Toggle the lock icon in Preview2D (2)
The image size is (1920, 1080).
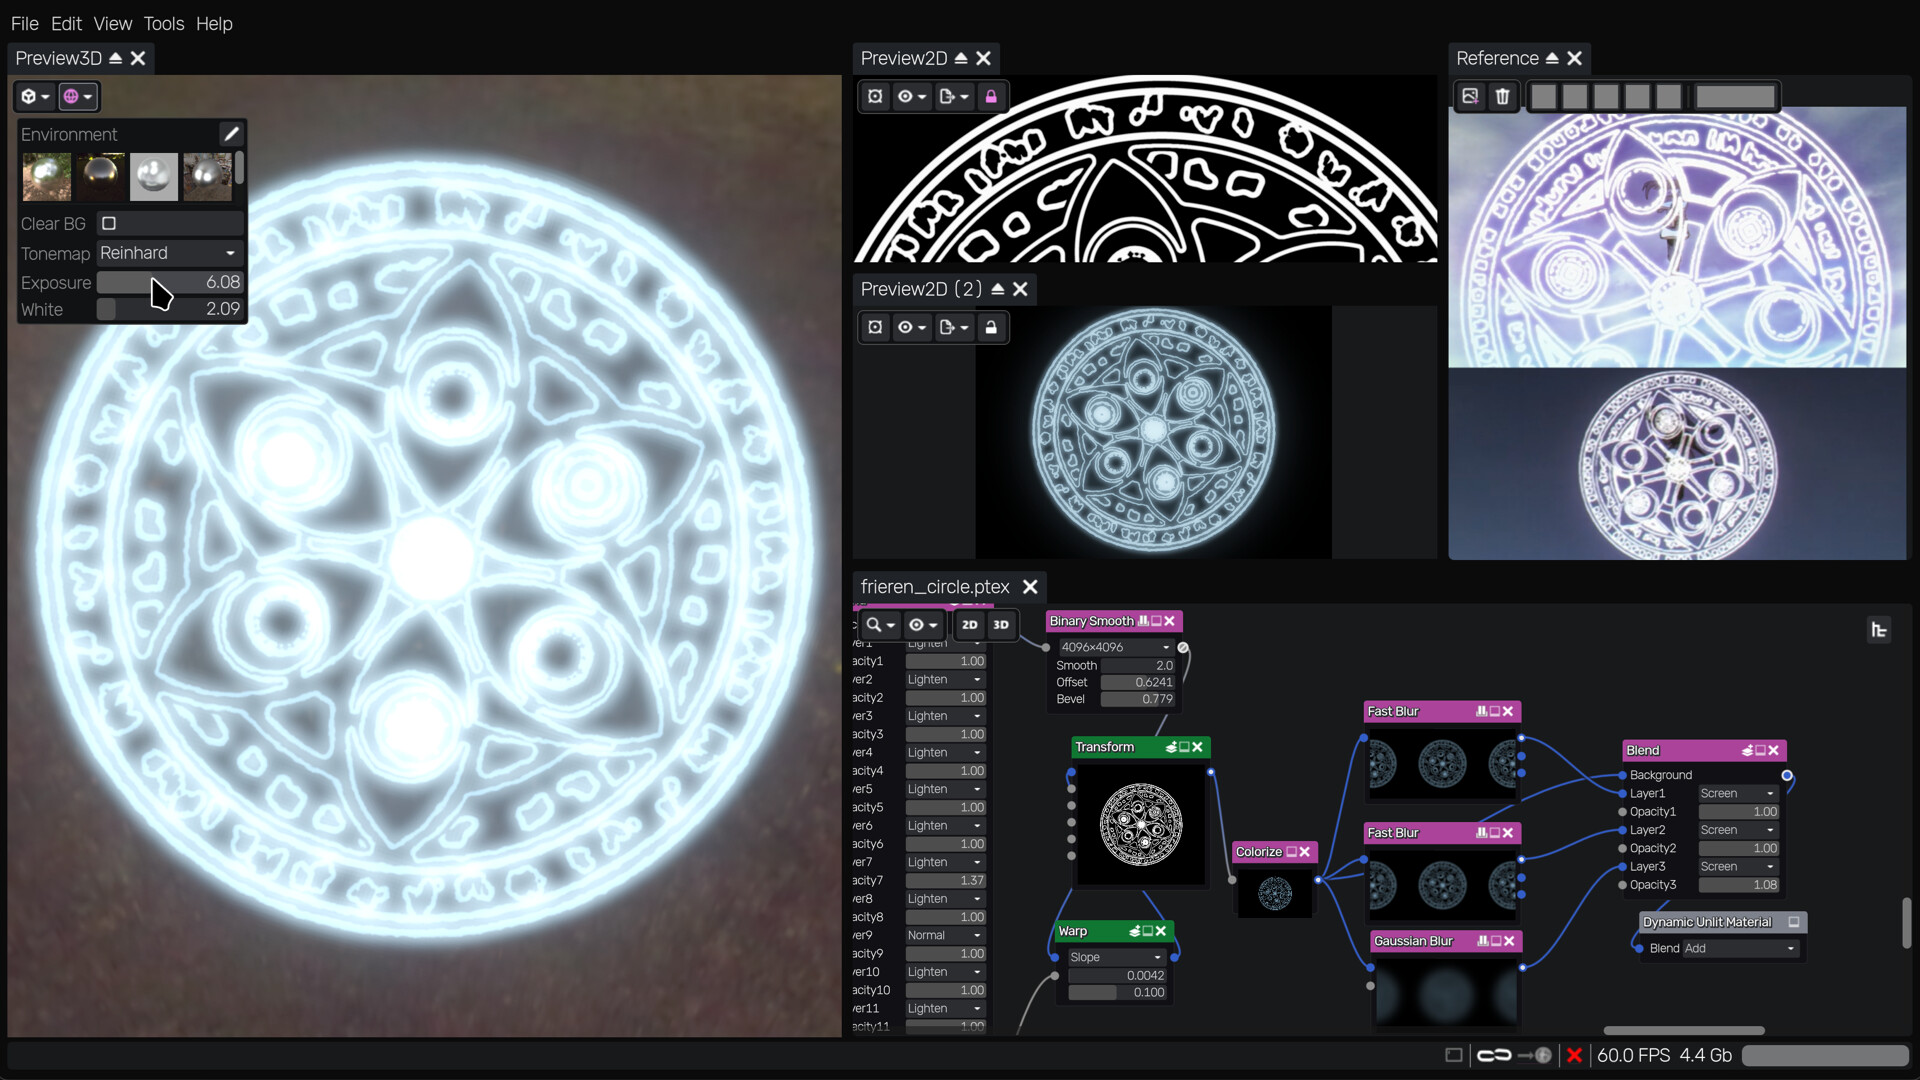pos(991,327)
